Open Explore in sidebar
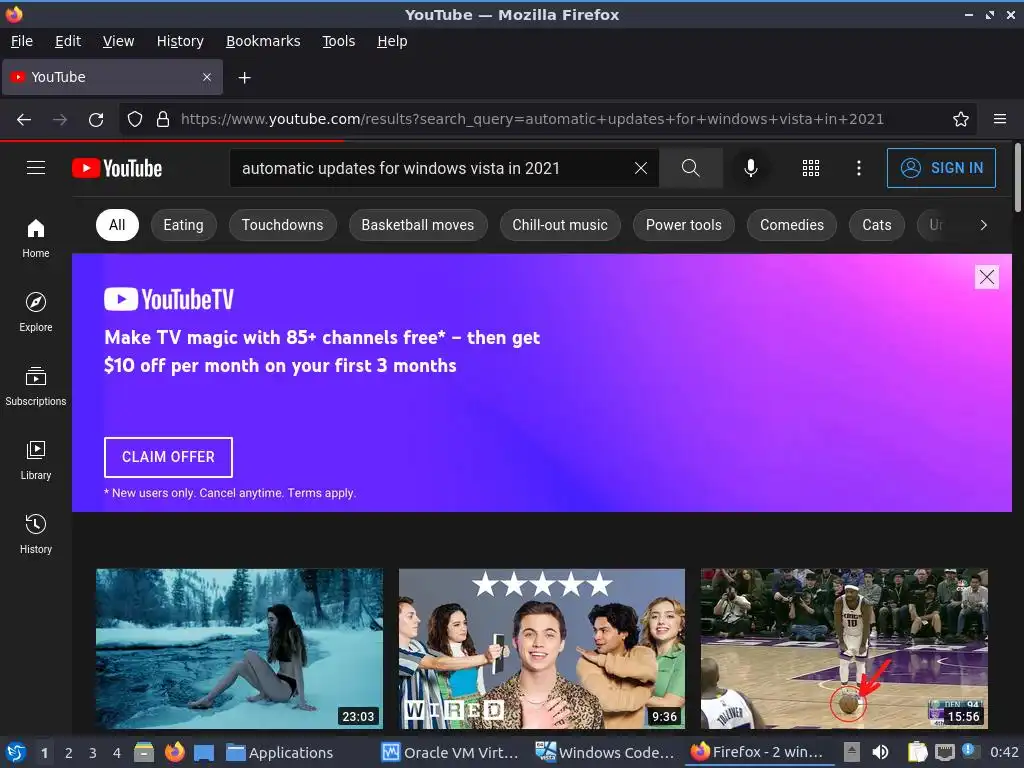The width and height of the screenshot is (1024, 768). click(x=36, y=312)
